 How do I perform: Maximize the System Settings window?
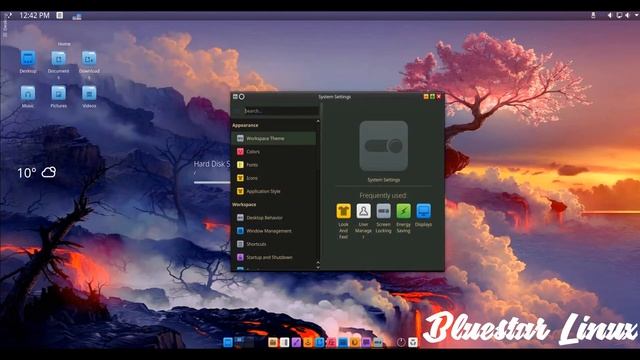[x=432, y=96]
